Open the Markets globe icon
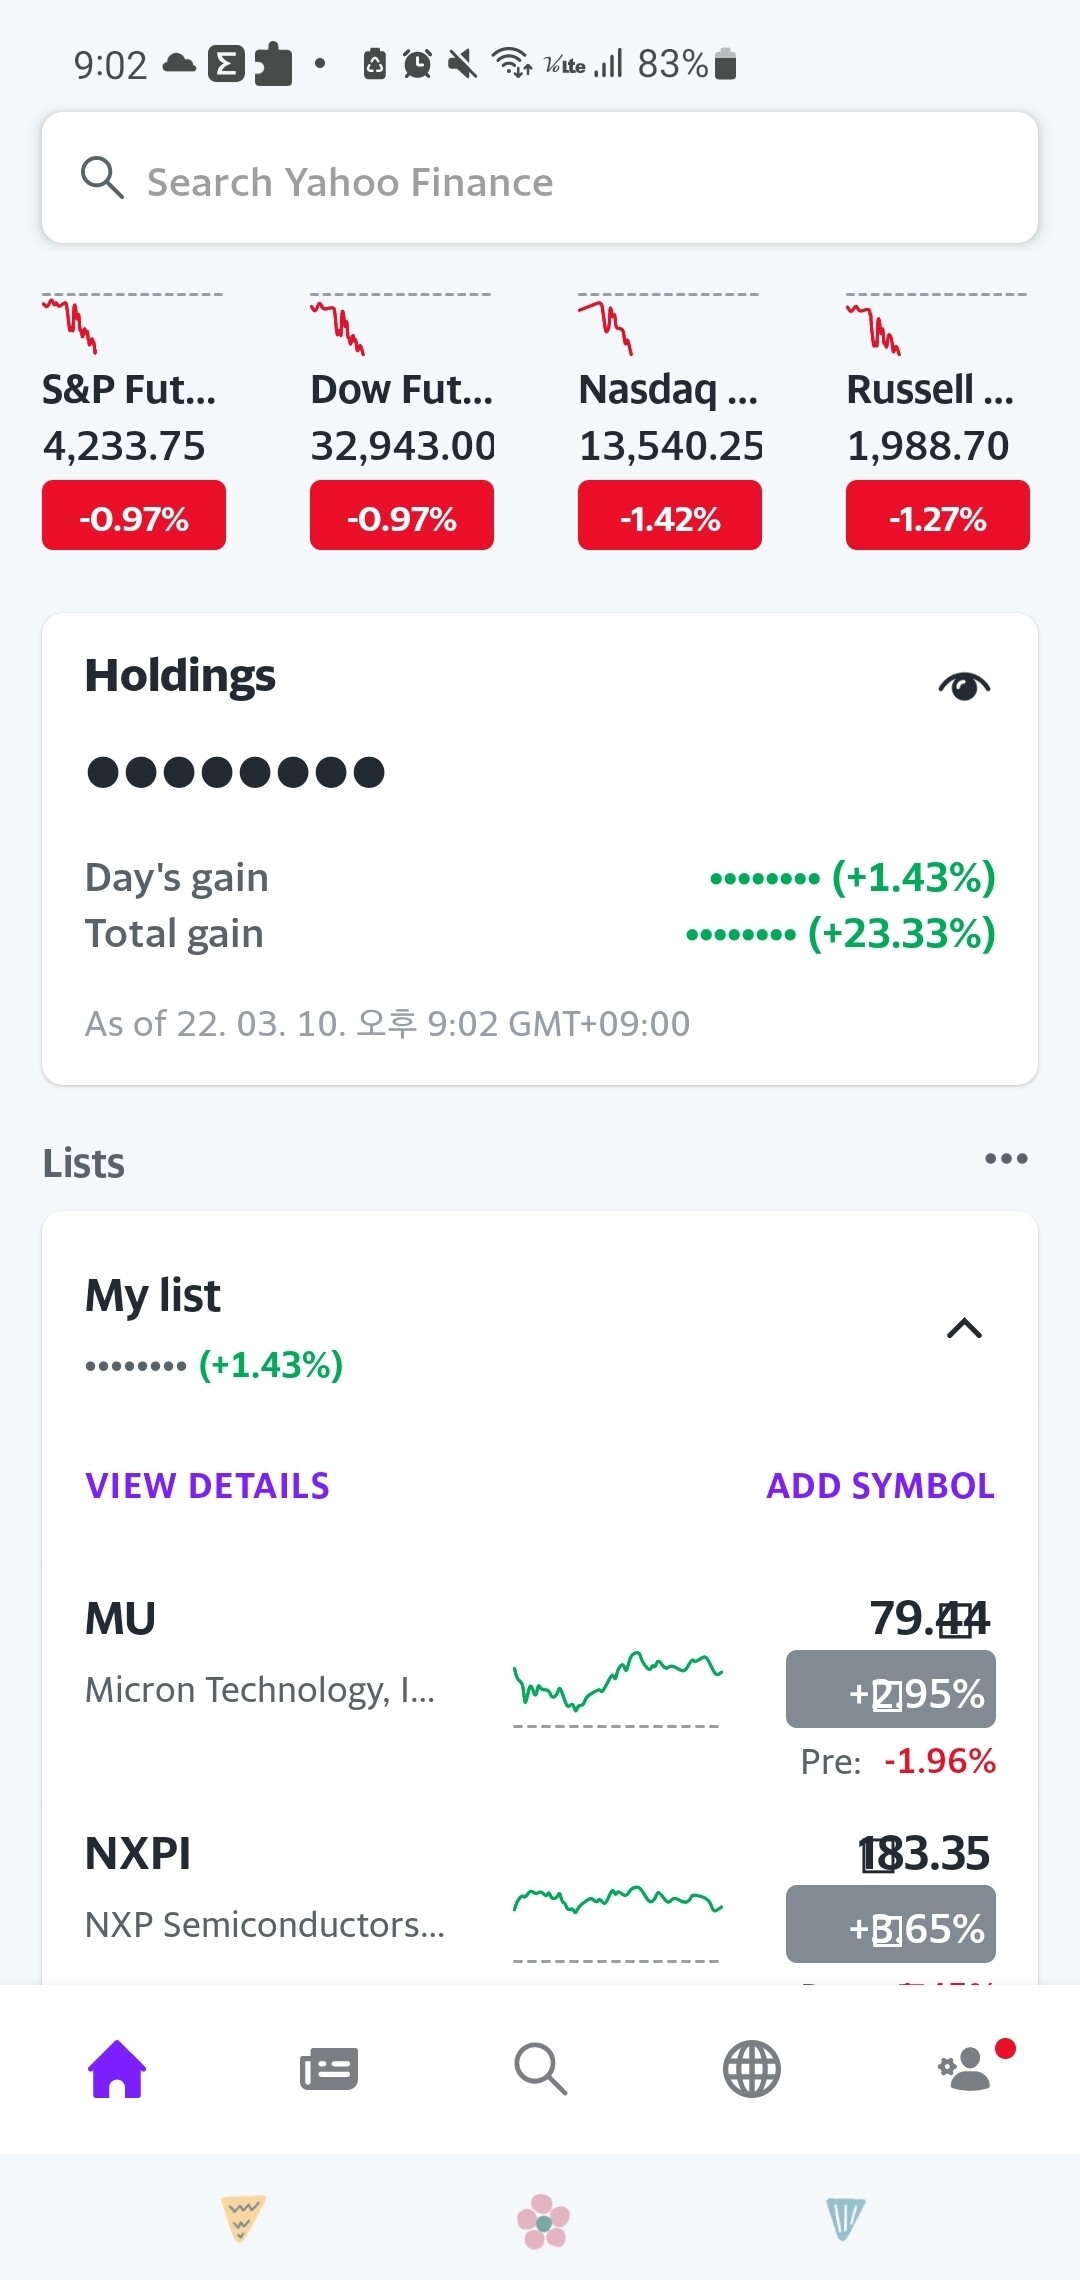Viewport: 1080px width, 2280px height. [x=752, y=2068]
